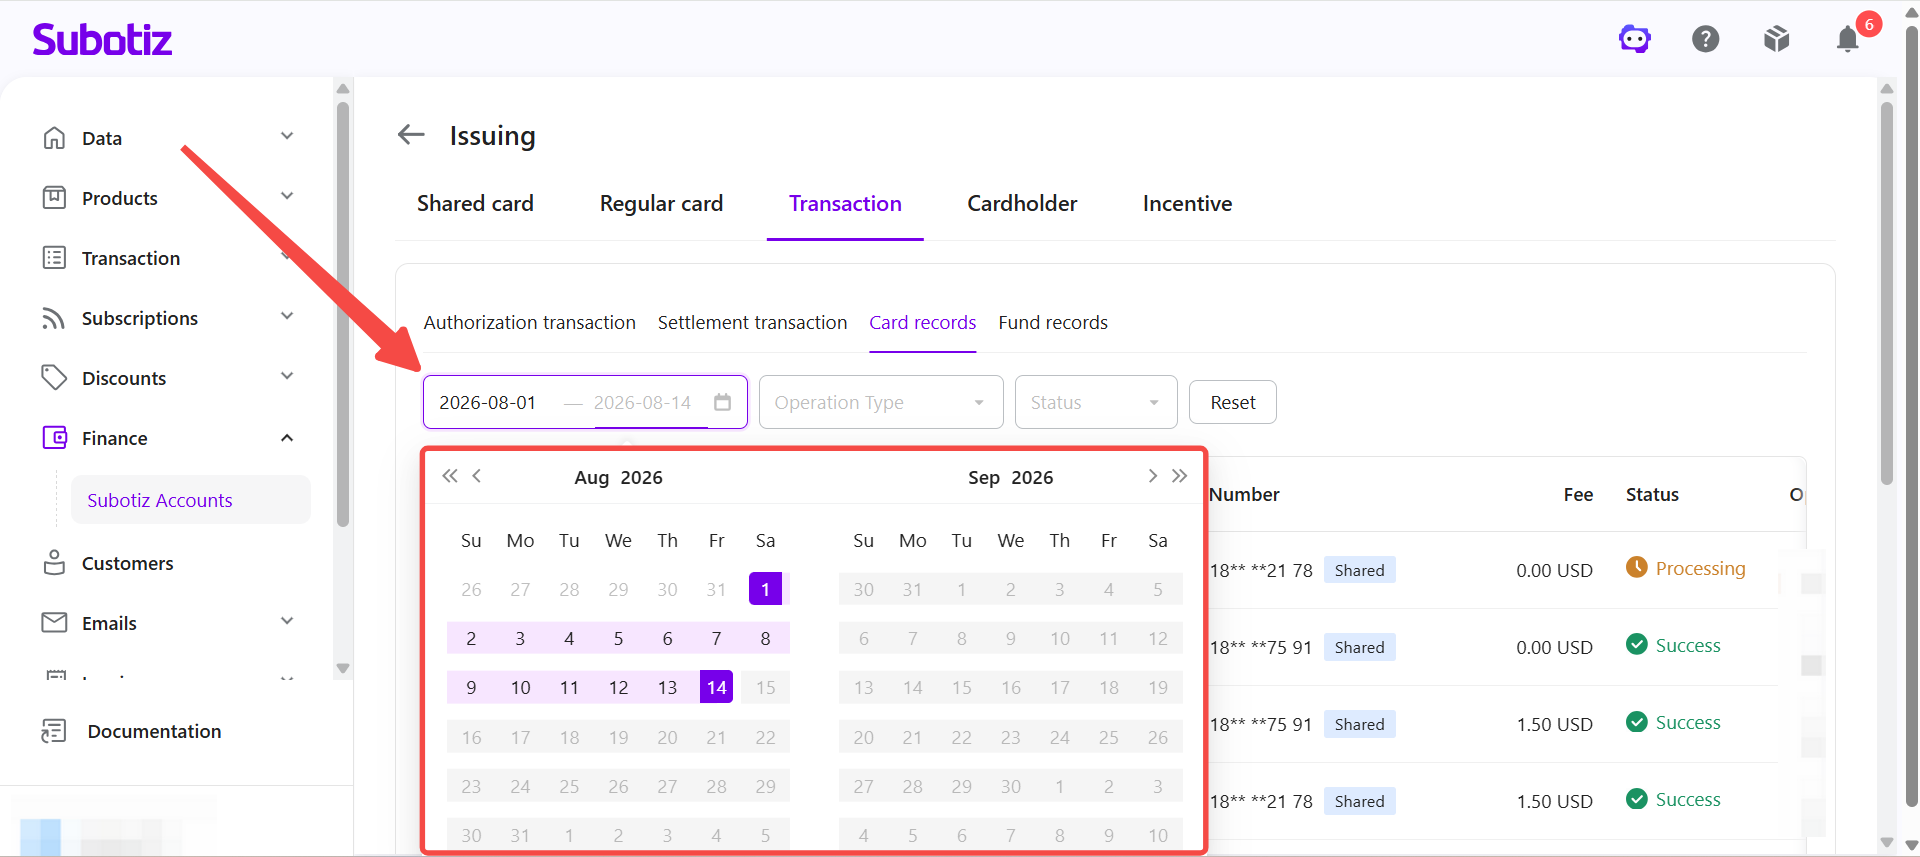The height and width of the screenshot is (857, 1920).
Task: Click end date field 2026-08-14
Action: (642, 402)
